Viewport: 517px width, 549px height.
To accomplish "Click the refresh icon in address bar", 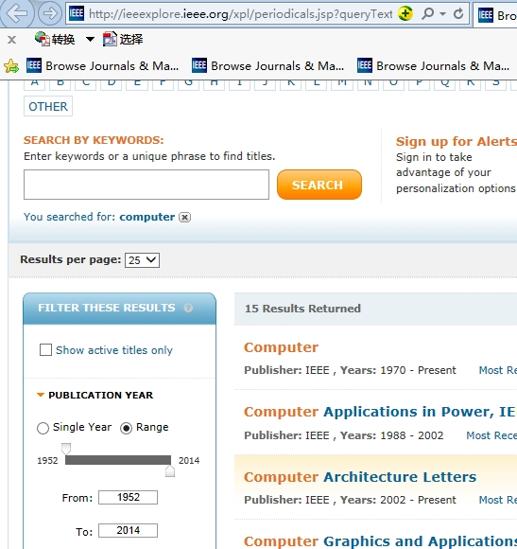I will coord(459,14).
